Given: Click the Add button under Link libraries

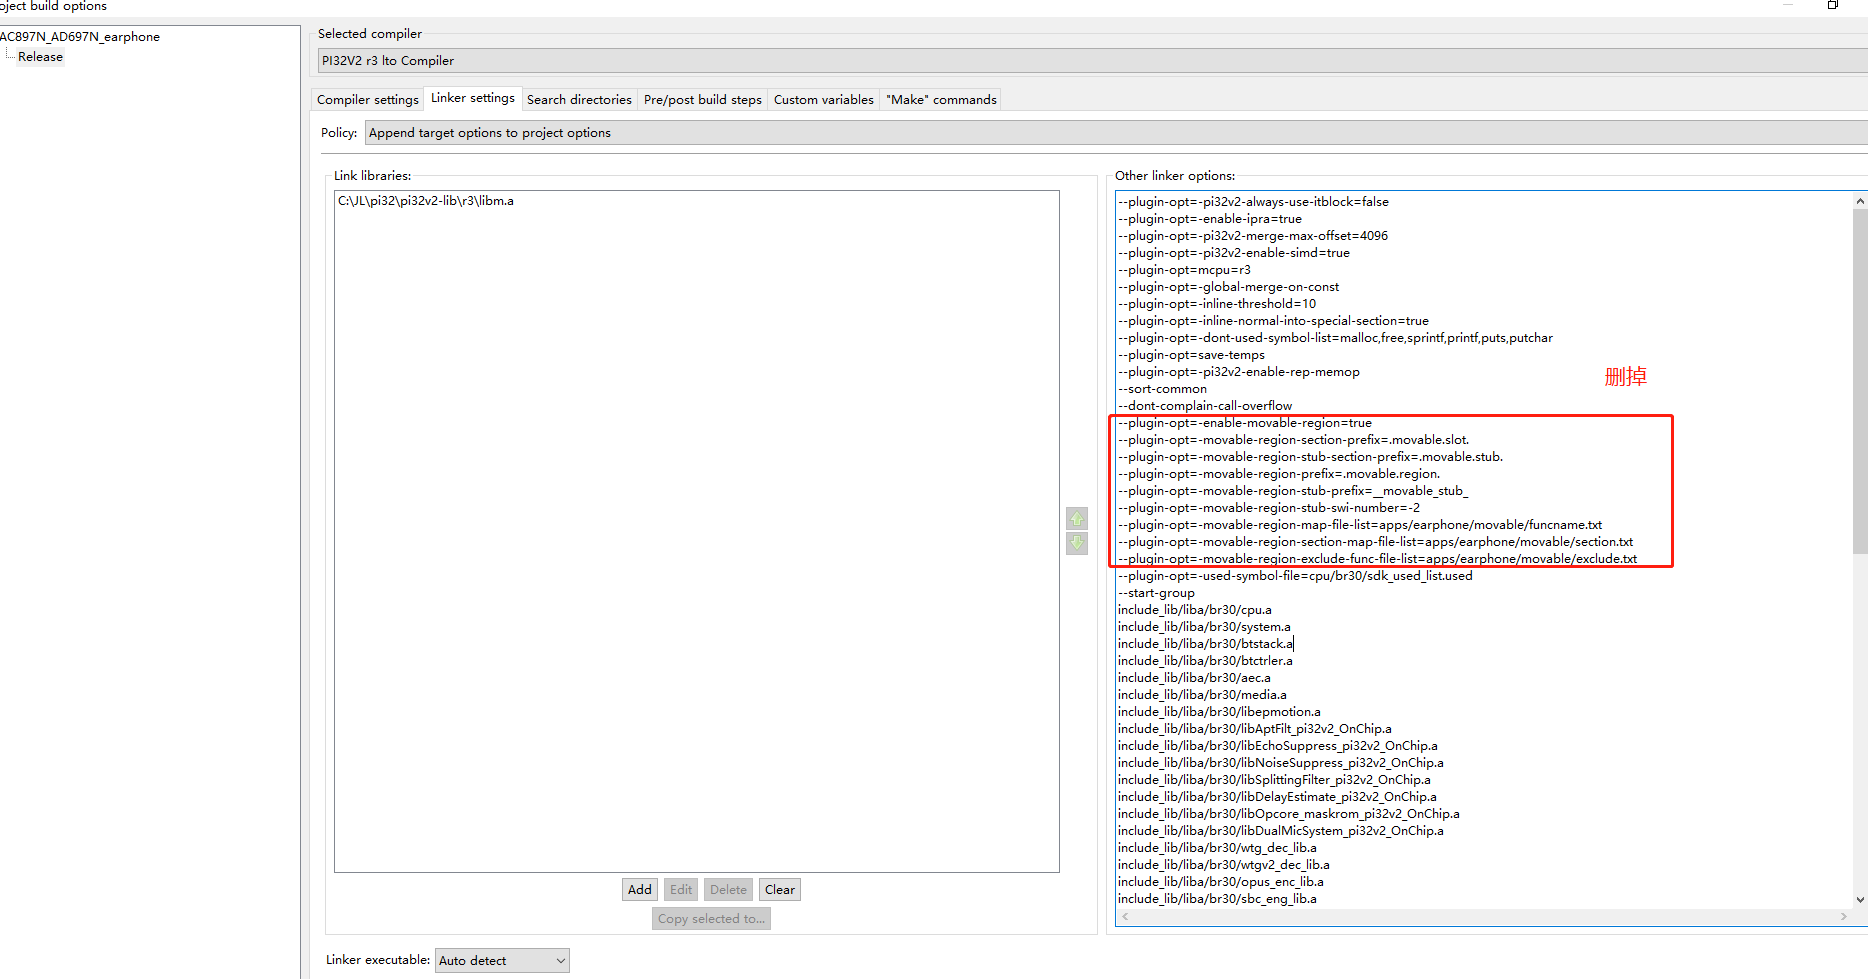Looking at the screenshot, I should tap(640, 890).
